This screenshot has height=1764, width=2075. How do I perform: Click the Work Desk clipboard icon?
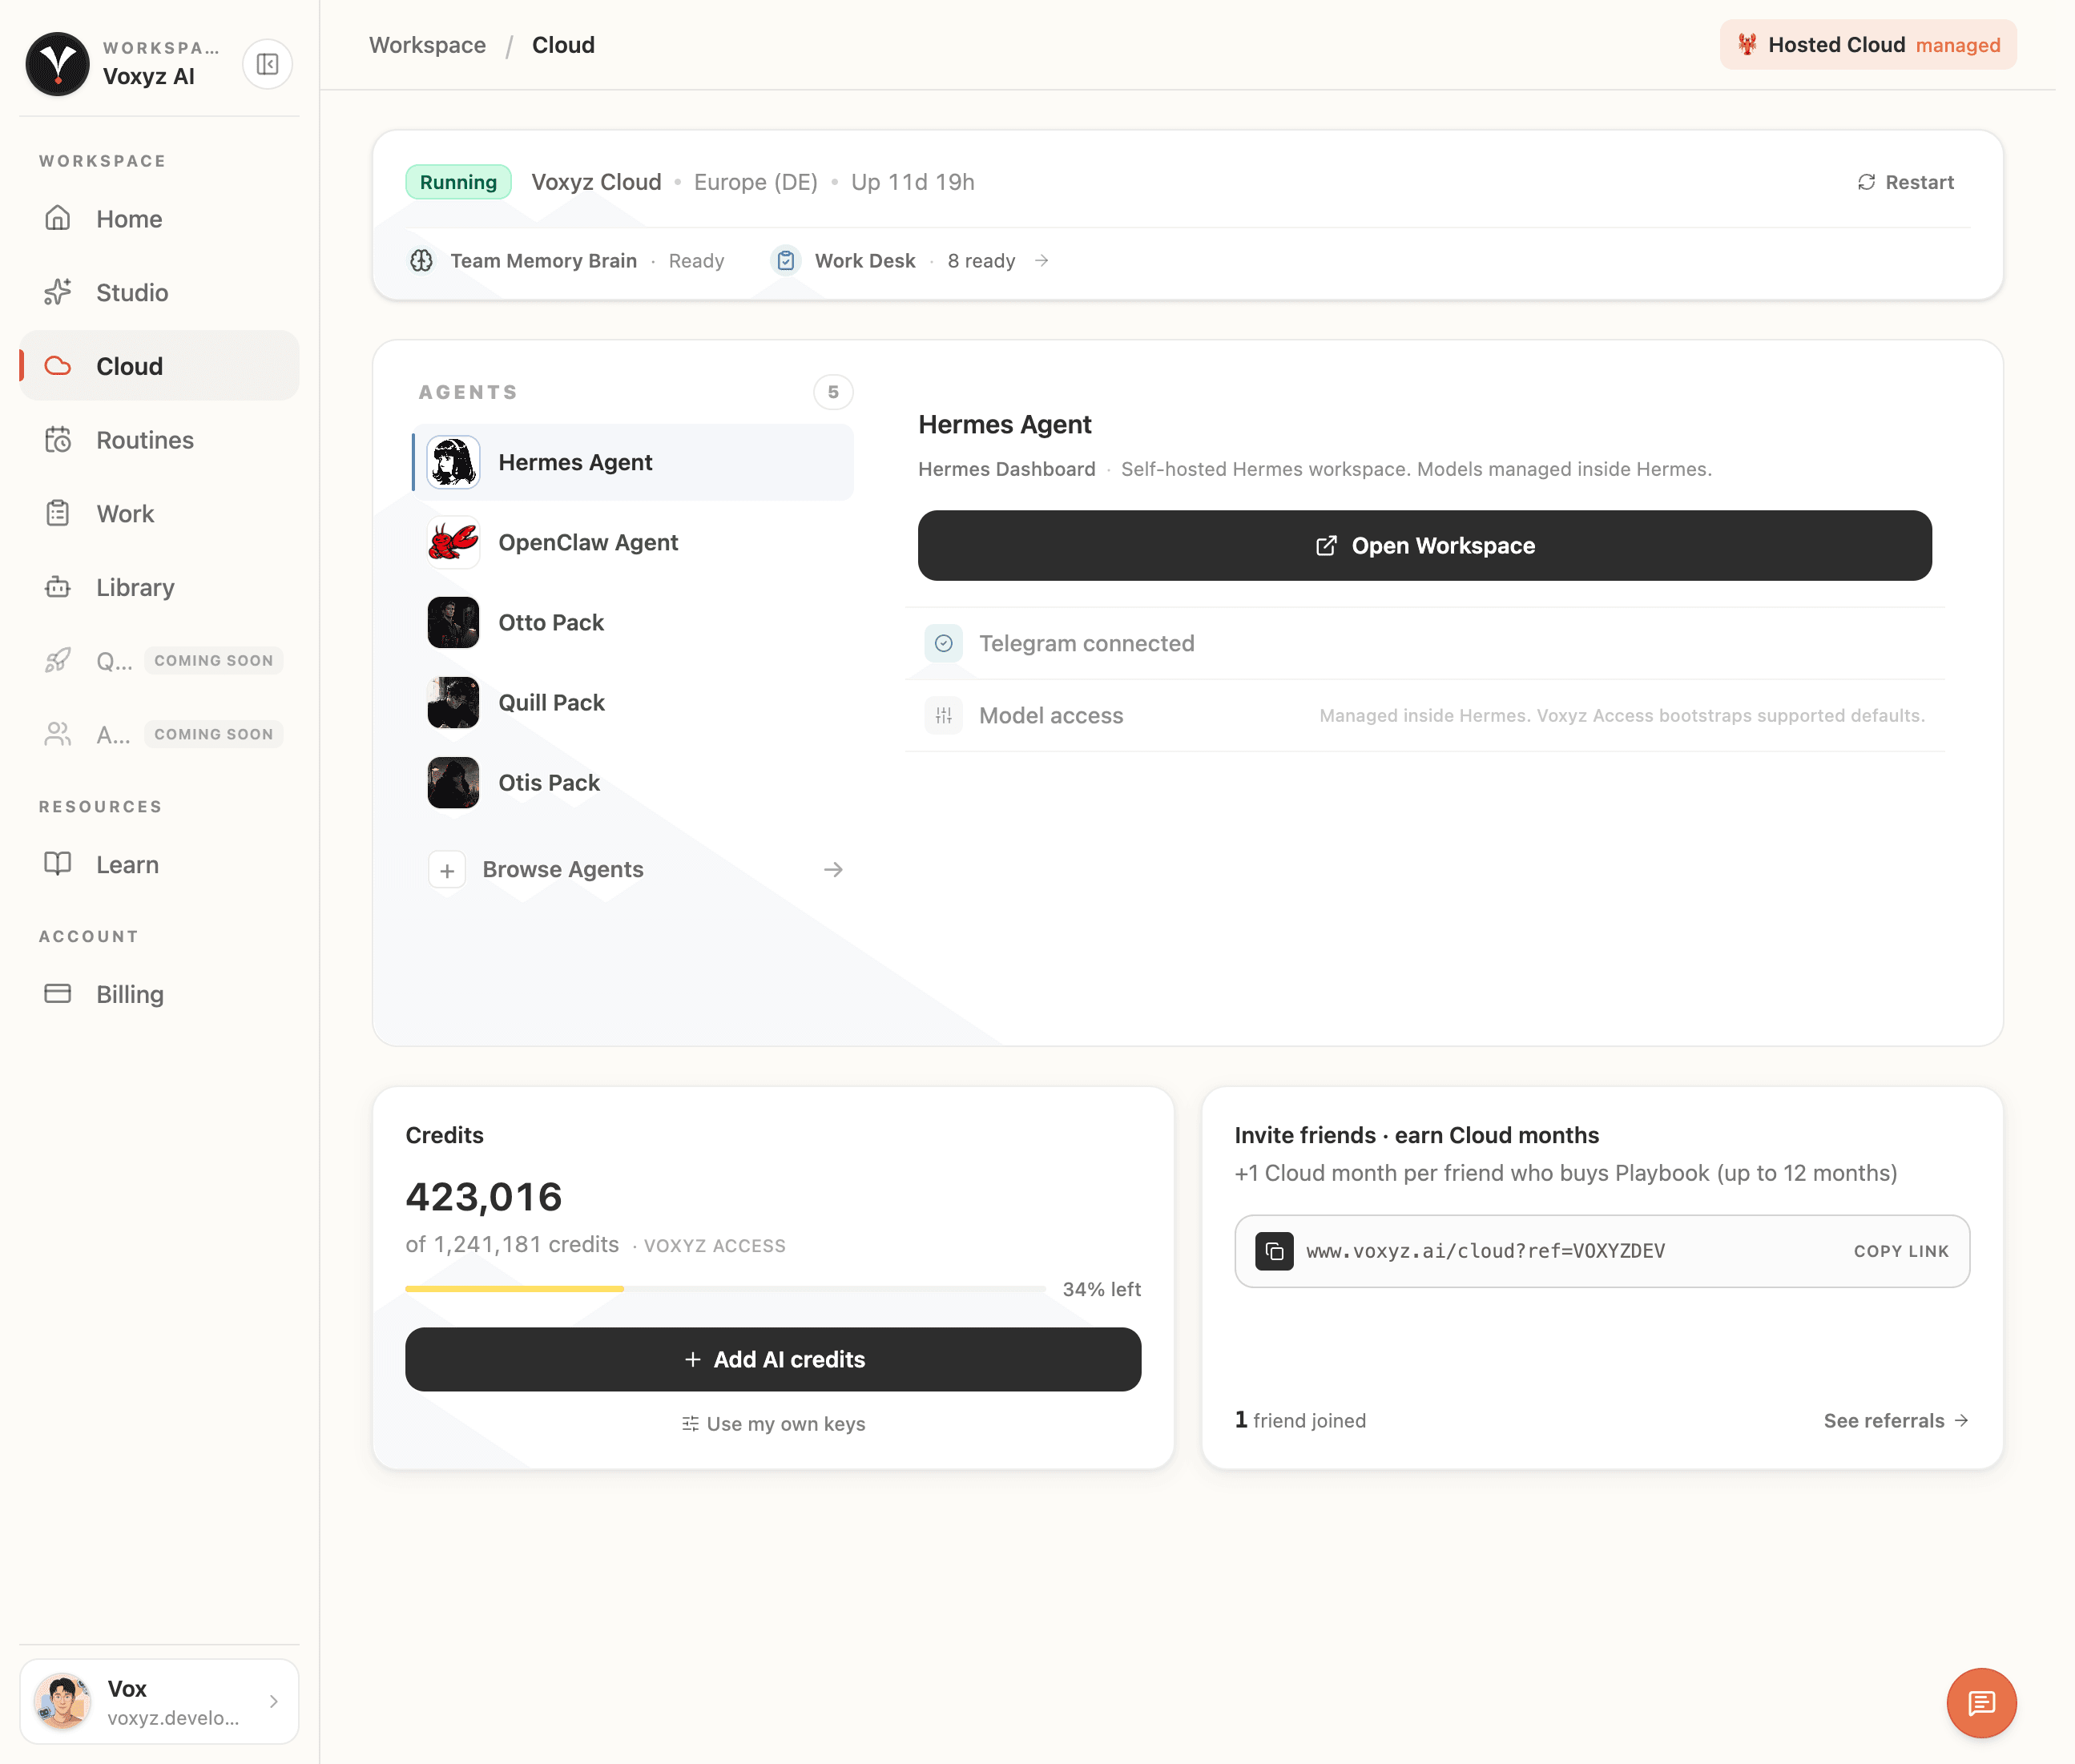tap(786, 261)
